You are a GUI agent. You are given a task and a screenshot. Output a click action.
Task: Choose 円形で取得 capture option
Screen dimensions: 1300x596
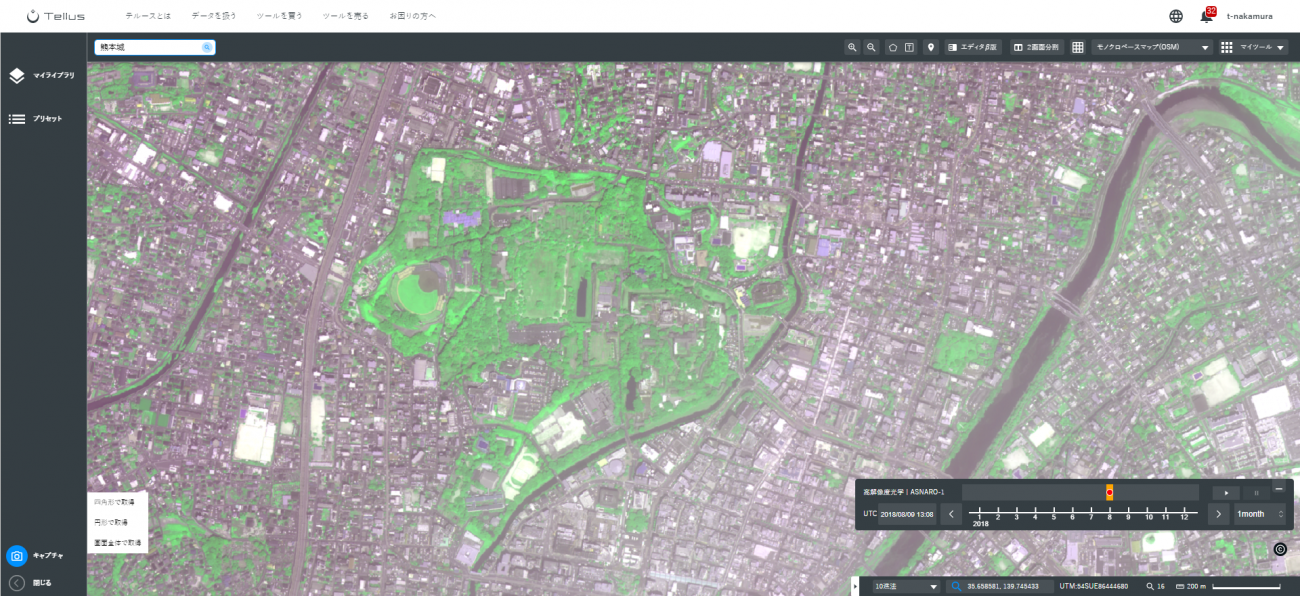tap(110, 522)
